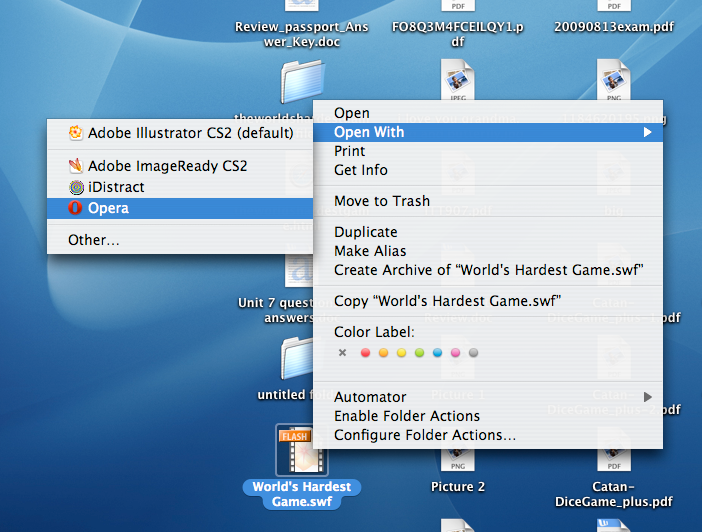
Task: Remove color label with the x
Action: point(342,353)
